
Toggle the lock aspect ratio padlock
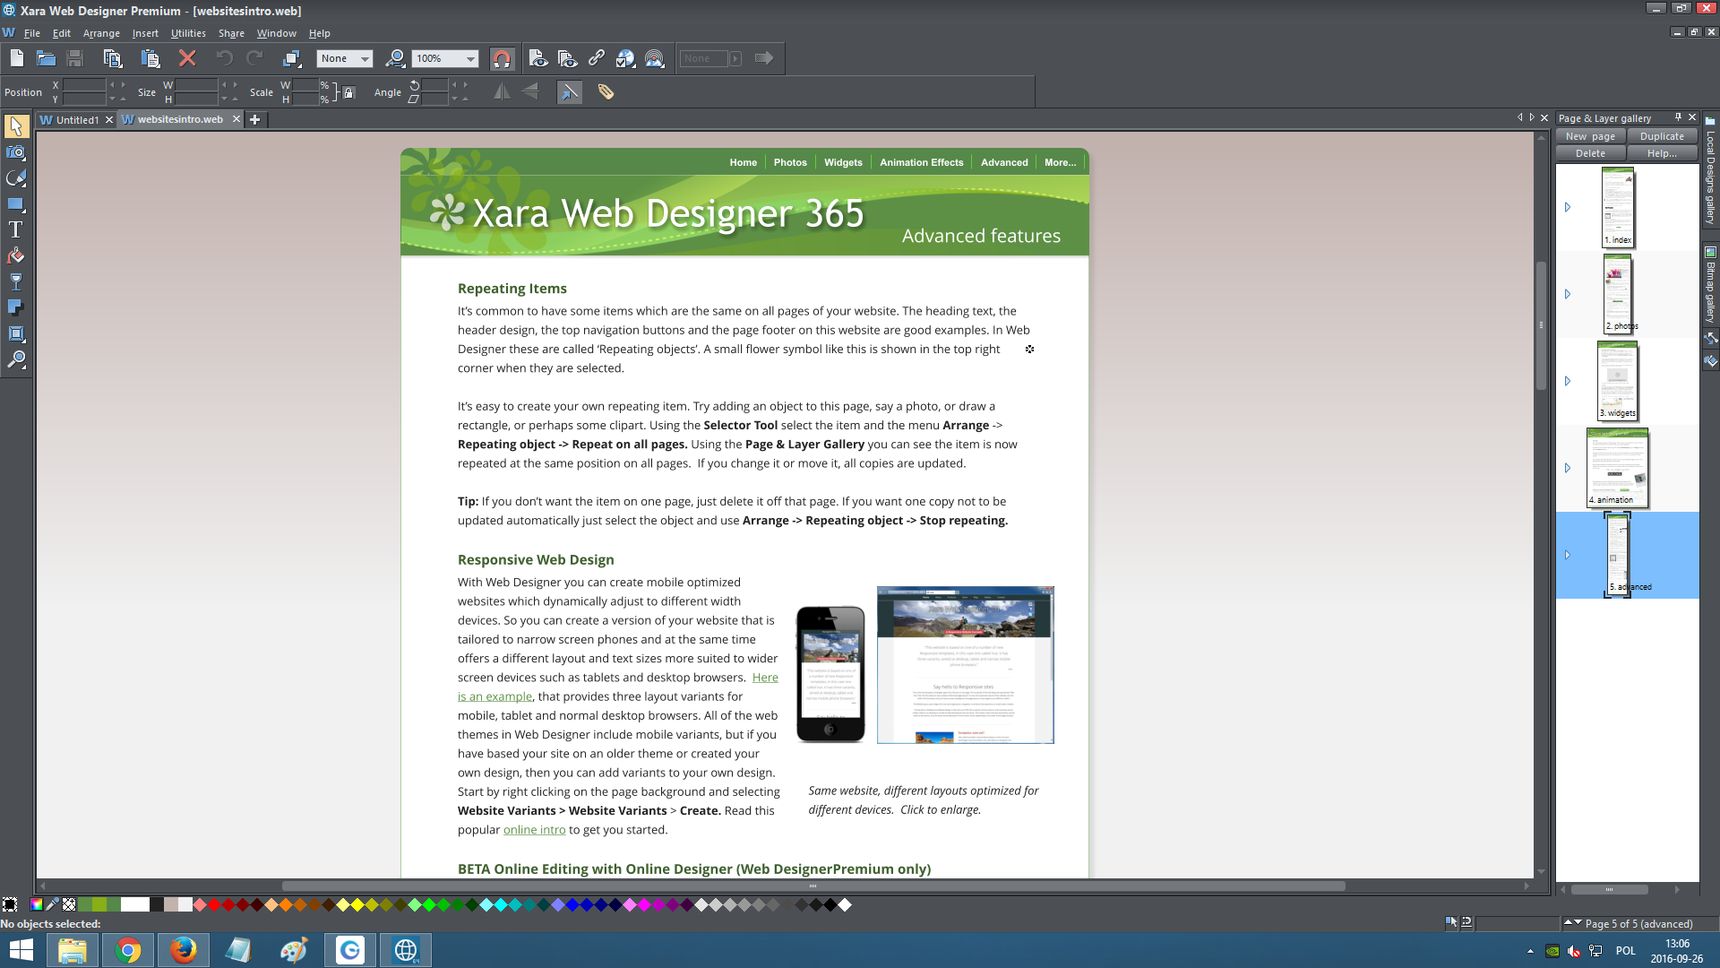349,92
